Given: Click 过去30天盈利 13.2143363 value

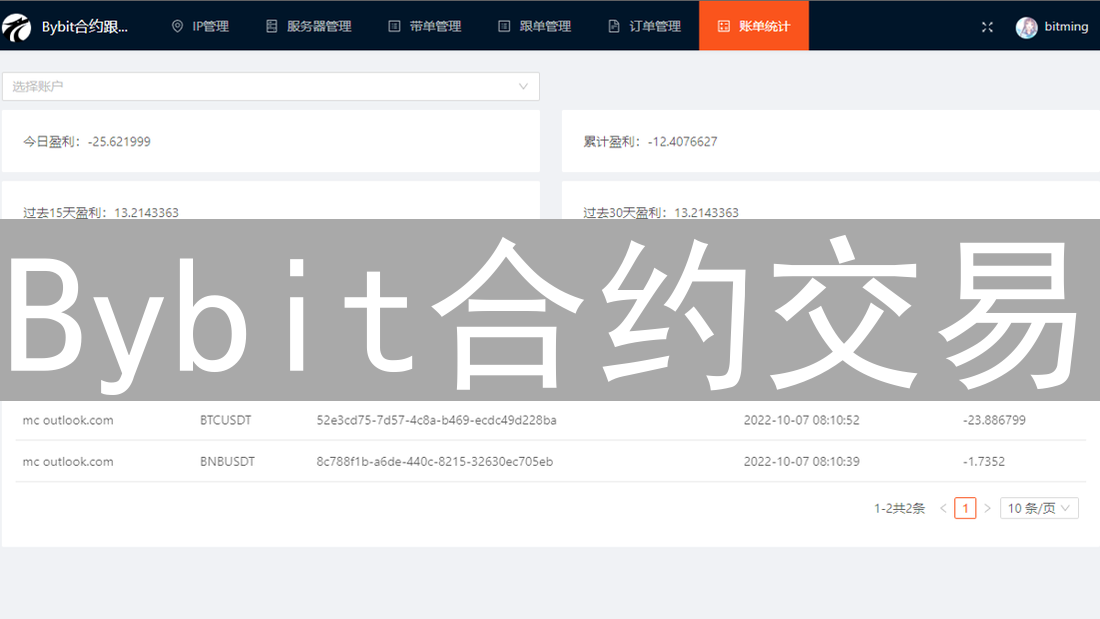Looking at the screenshot, I should [706, 213].
